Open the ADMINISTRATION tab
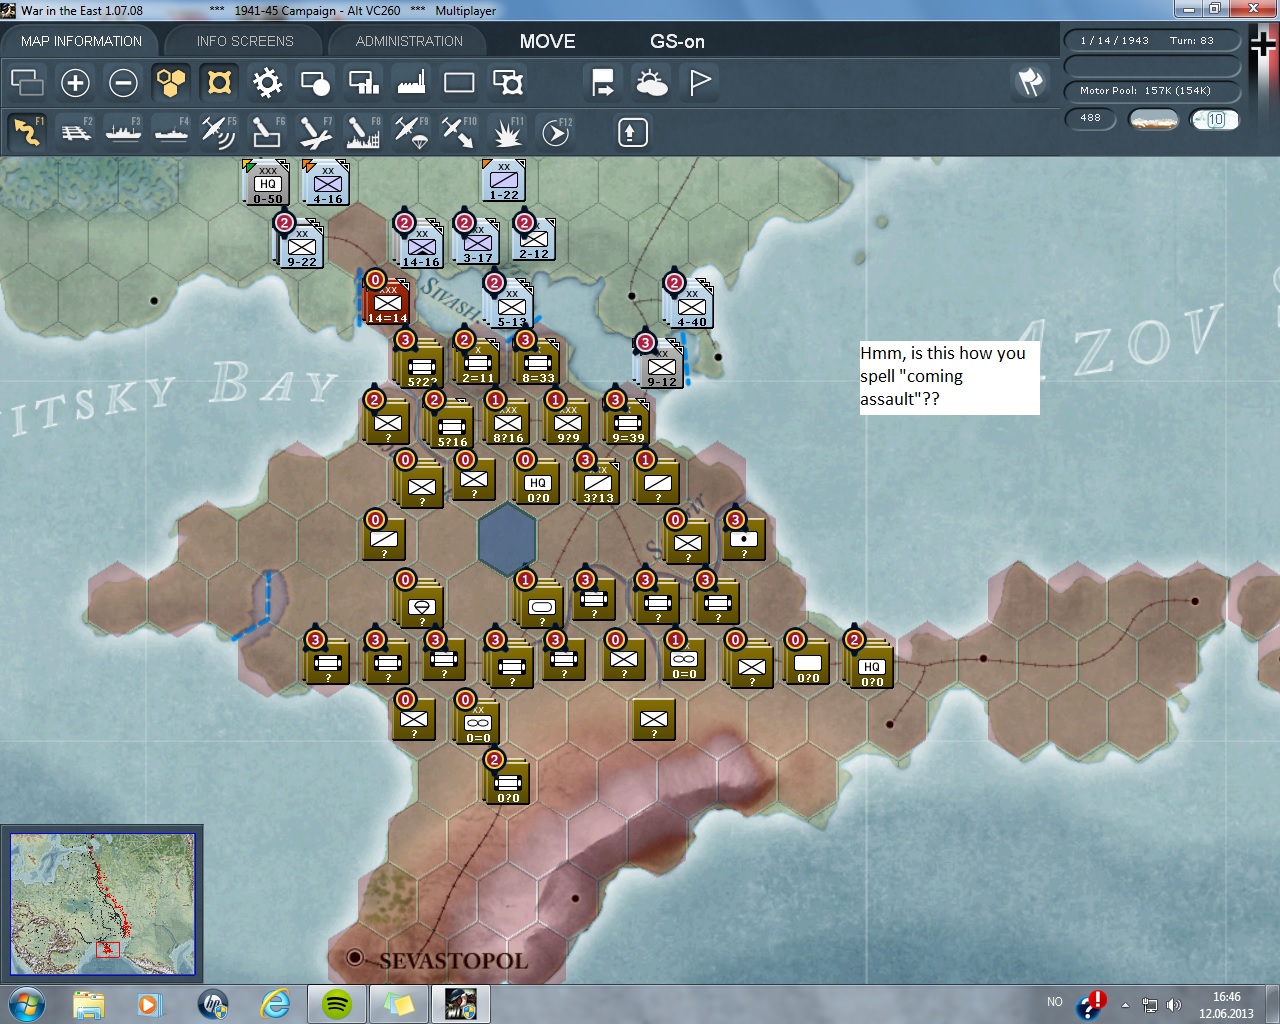The height and width of the screenshot is (1024, 1280). 409,41
